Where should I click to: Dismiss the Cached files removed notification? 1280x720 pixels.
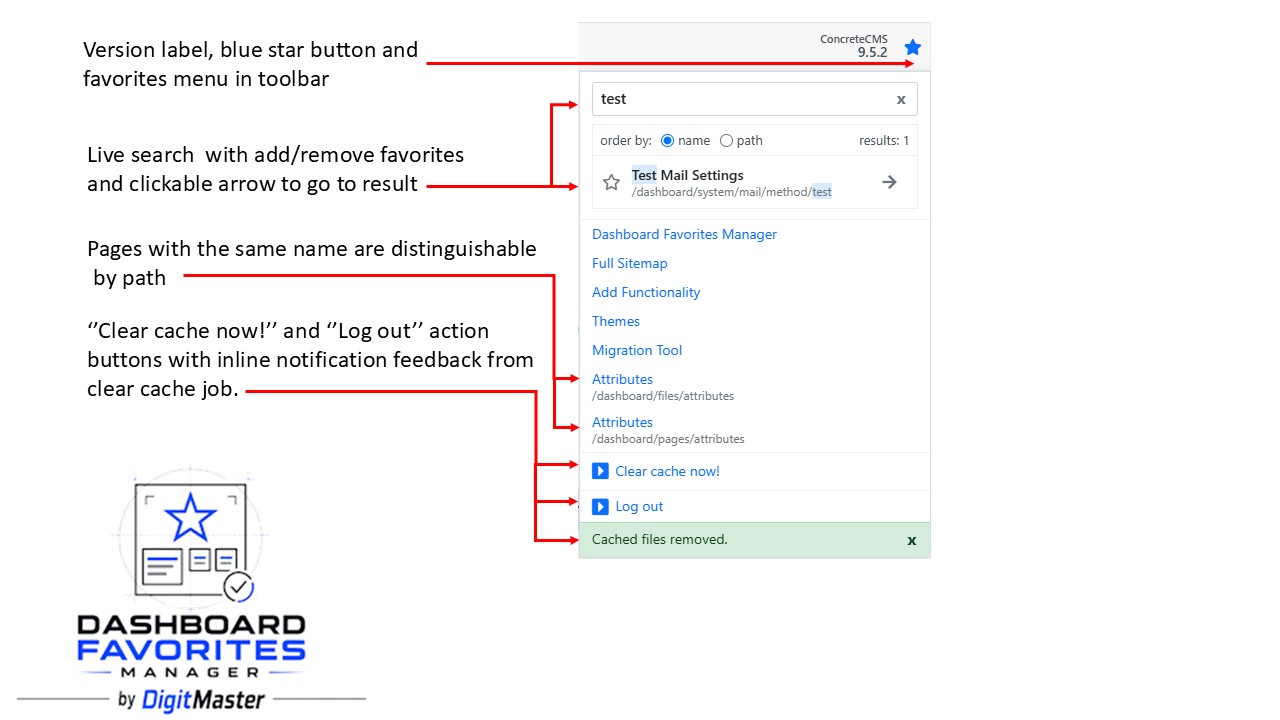[x=911, y=540]
